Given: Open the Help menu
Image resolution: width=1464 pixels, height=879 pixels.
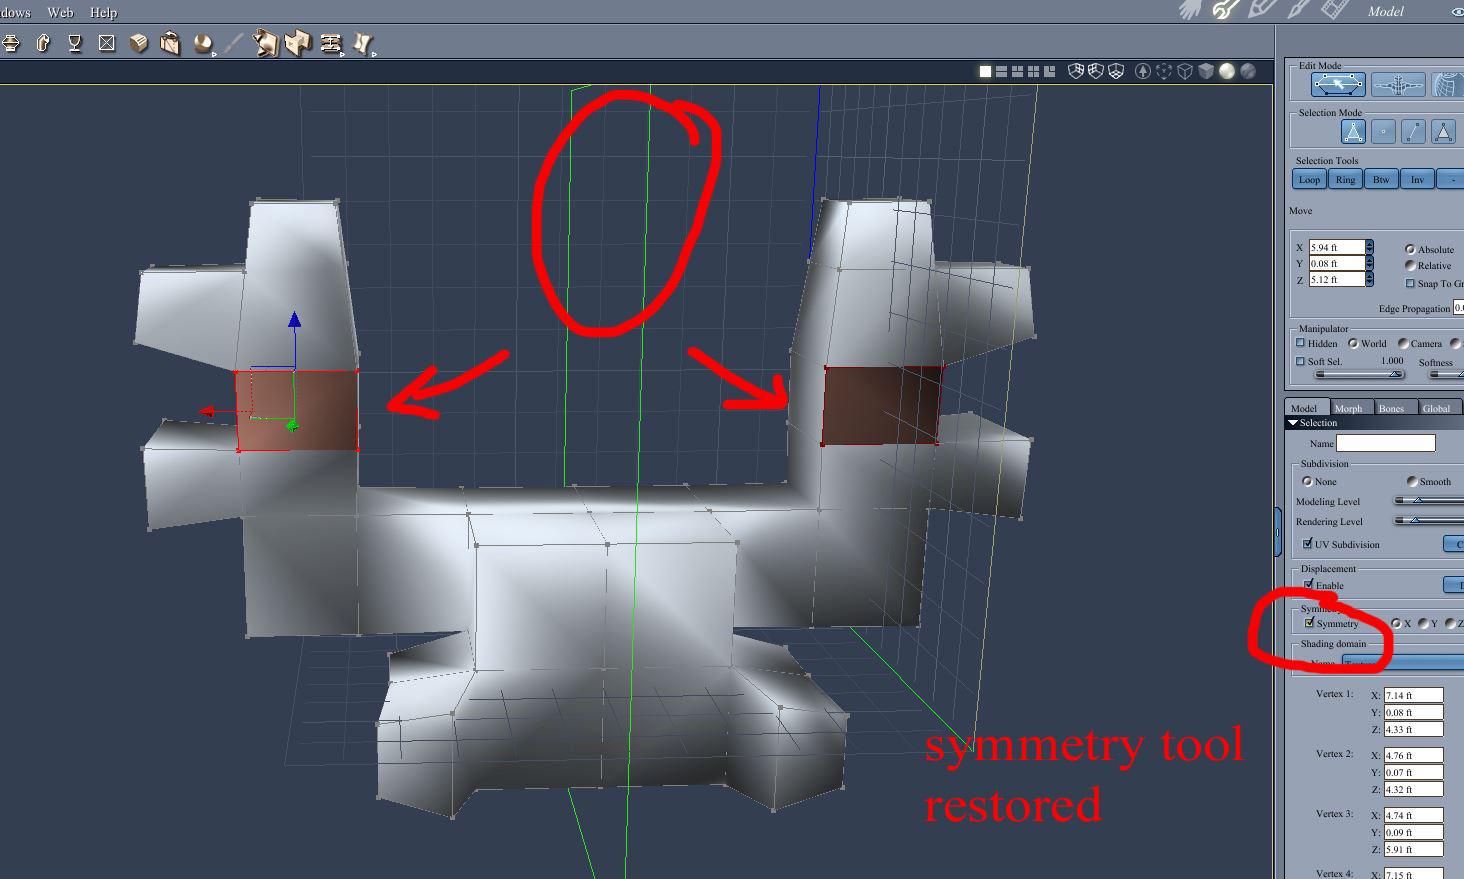Looking at the screenshot, I should 103,12.
